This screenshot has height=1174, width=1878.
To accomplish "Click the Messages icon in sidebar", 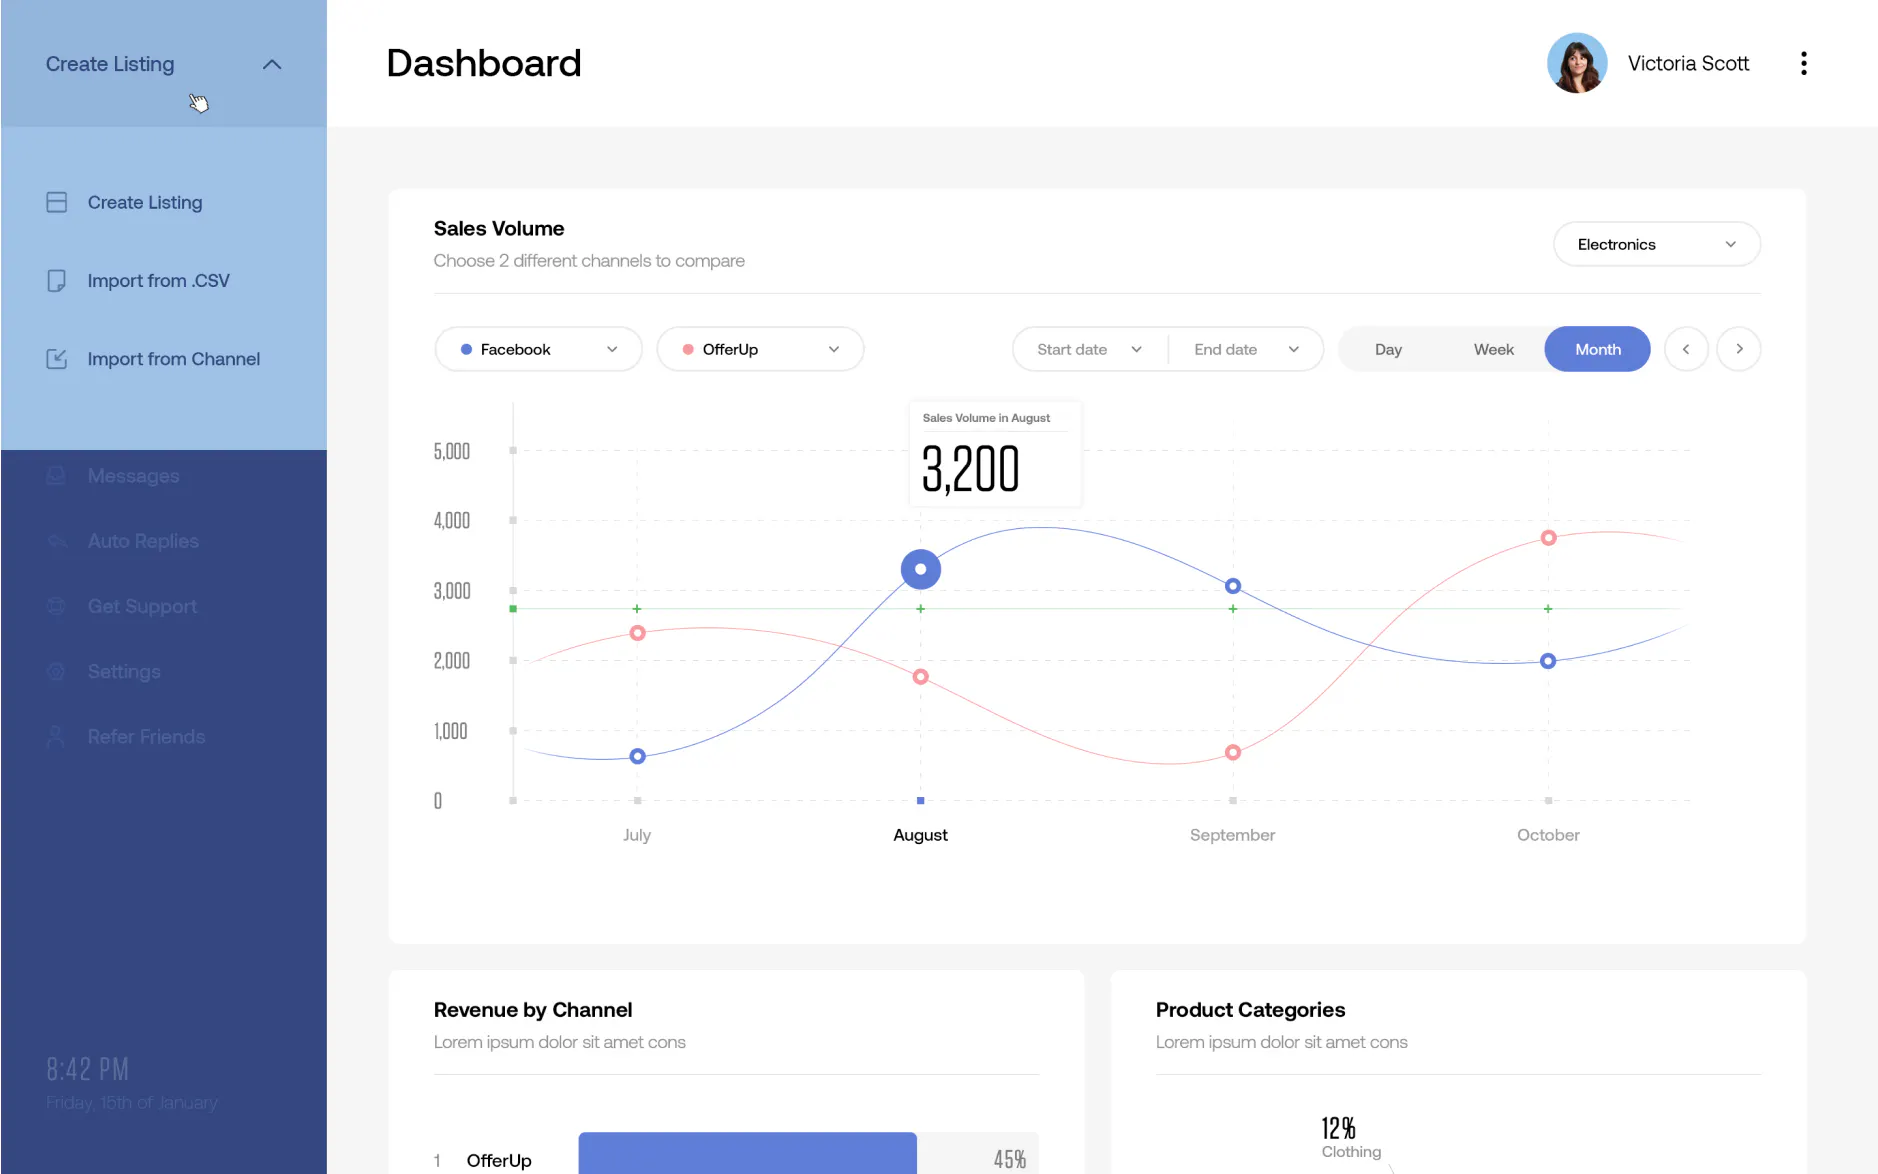I will pyautogui.click(x=56, y=476).
